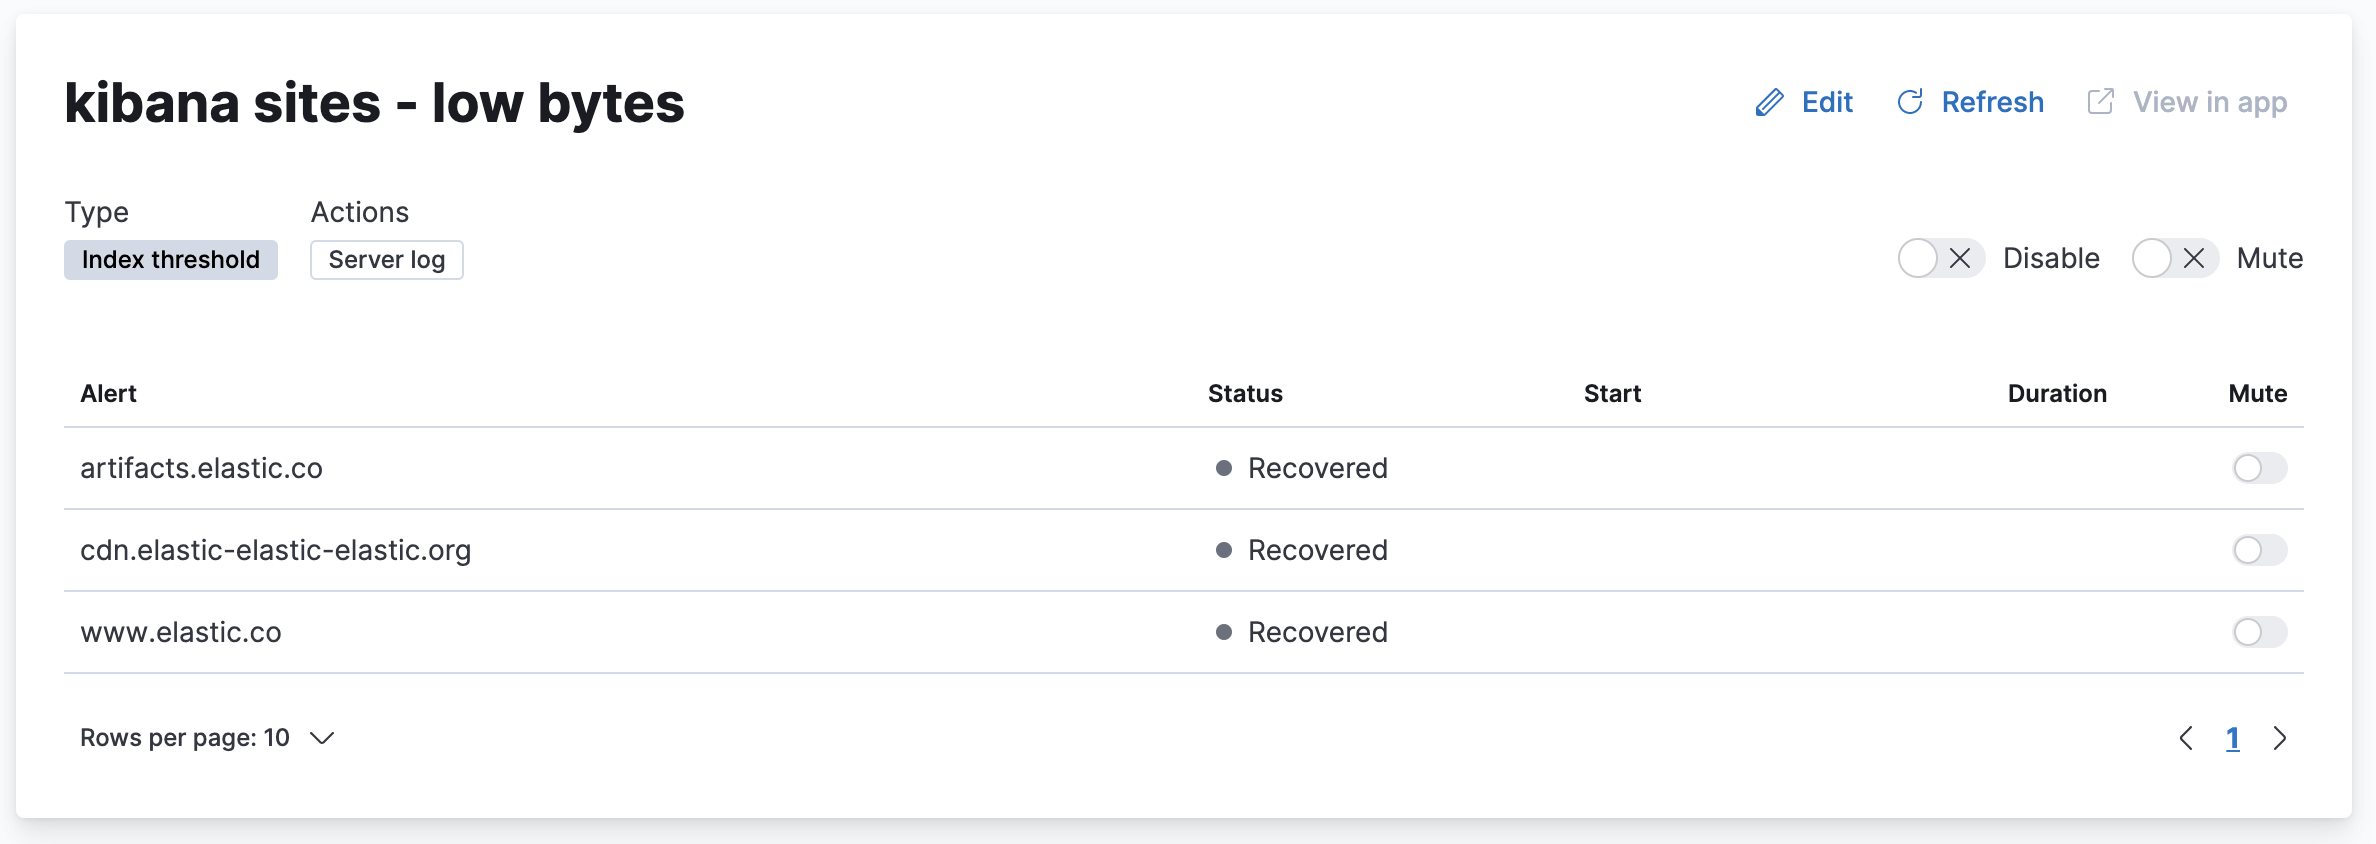Mute alerts for artifacts.elastic.co
Screen dimensions: 2376x844
click(x=2259, y=468)
